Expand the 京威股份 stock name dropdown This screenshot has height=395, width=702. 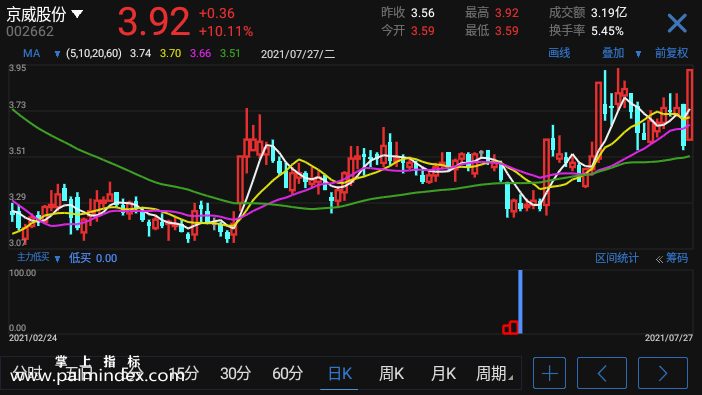point(77,14)
